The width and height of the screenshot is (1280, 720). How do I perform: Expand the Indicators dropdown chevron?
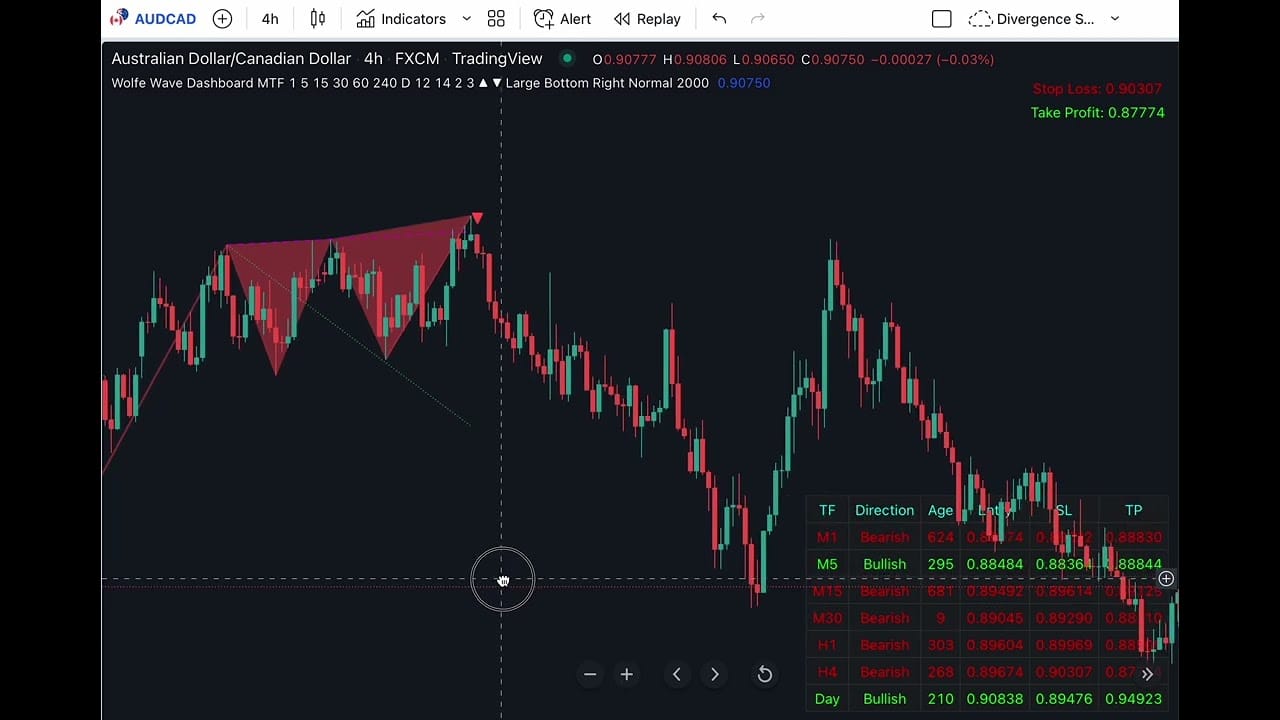coord(465,18)
